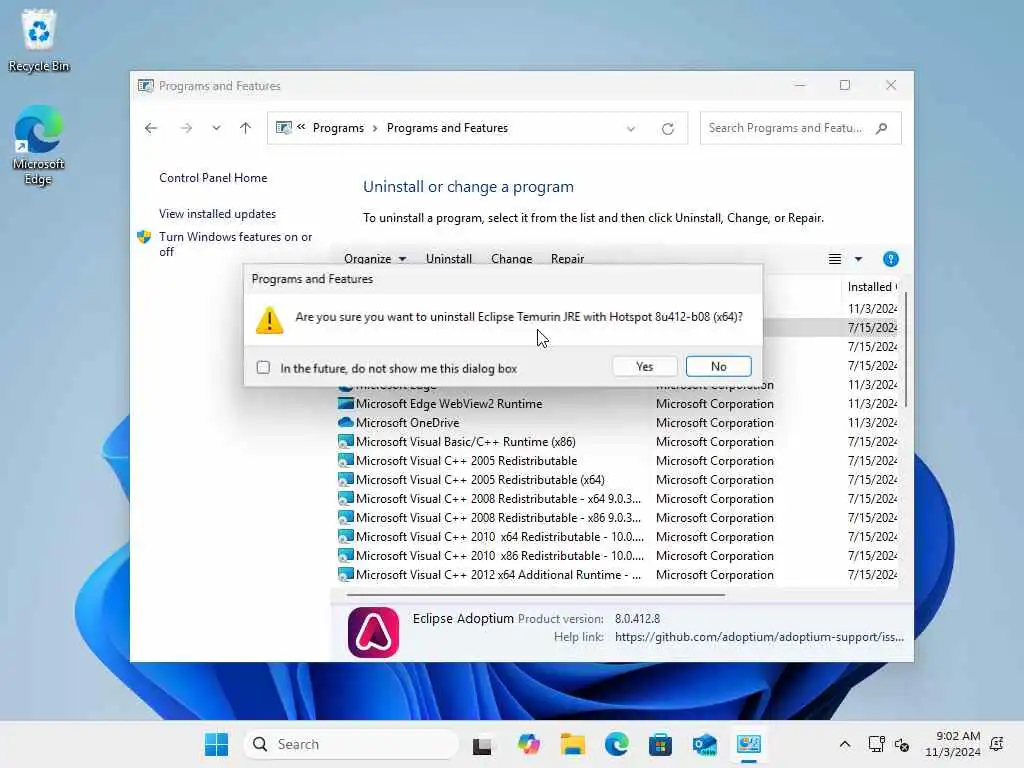
Task: Go forward with the navigation arrow
Action: (186, 128)
